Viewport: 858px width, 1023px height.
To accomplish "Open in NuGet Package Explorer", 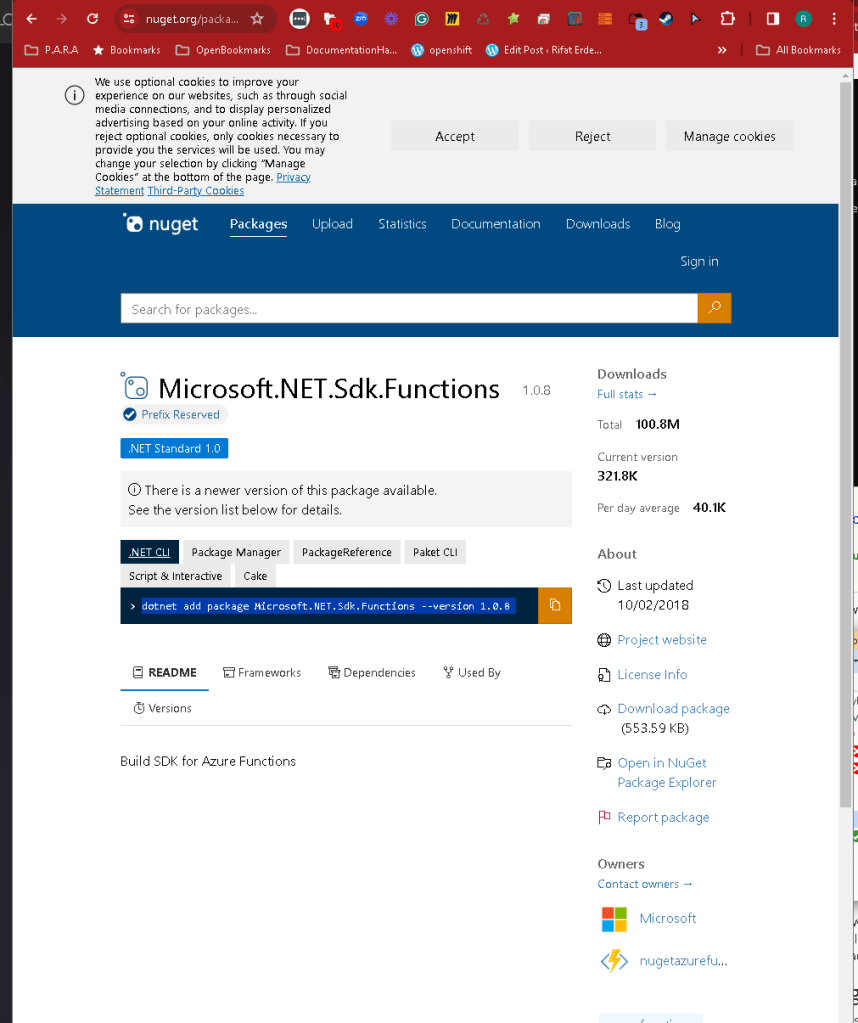I will pos(667,772).
